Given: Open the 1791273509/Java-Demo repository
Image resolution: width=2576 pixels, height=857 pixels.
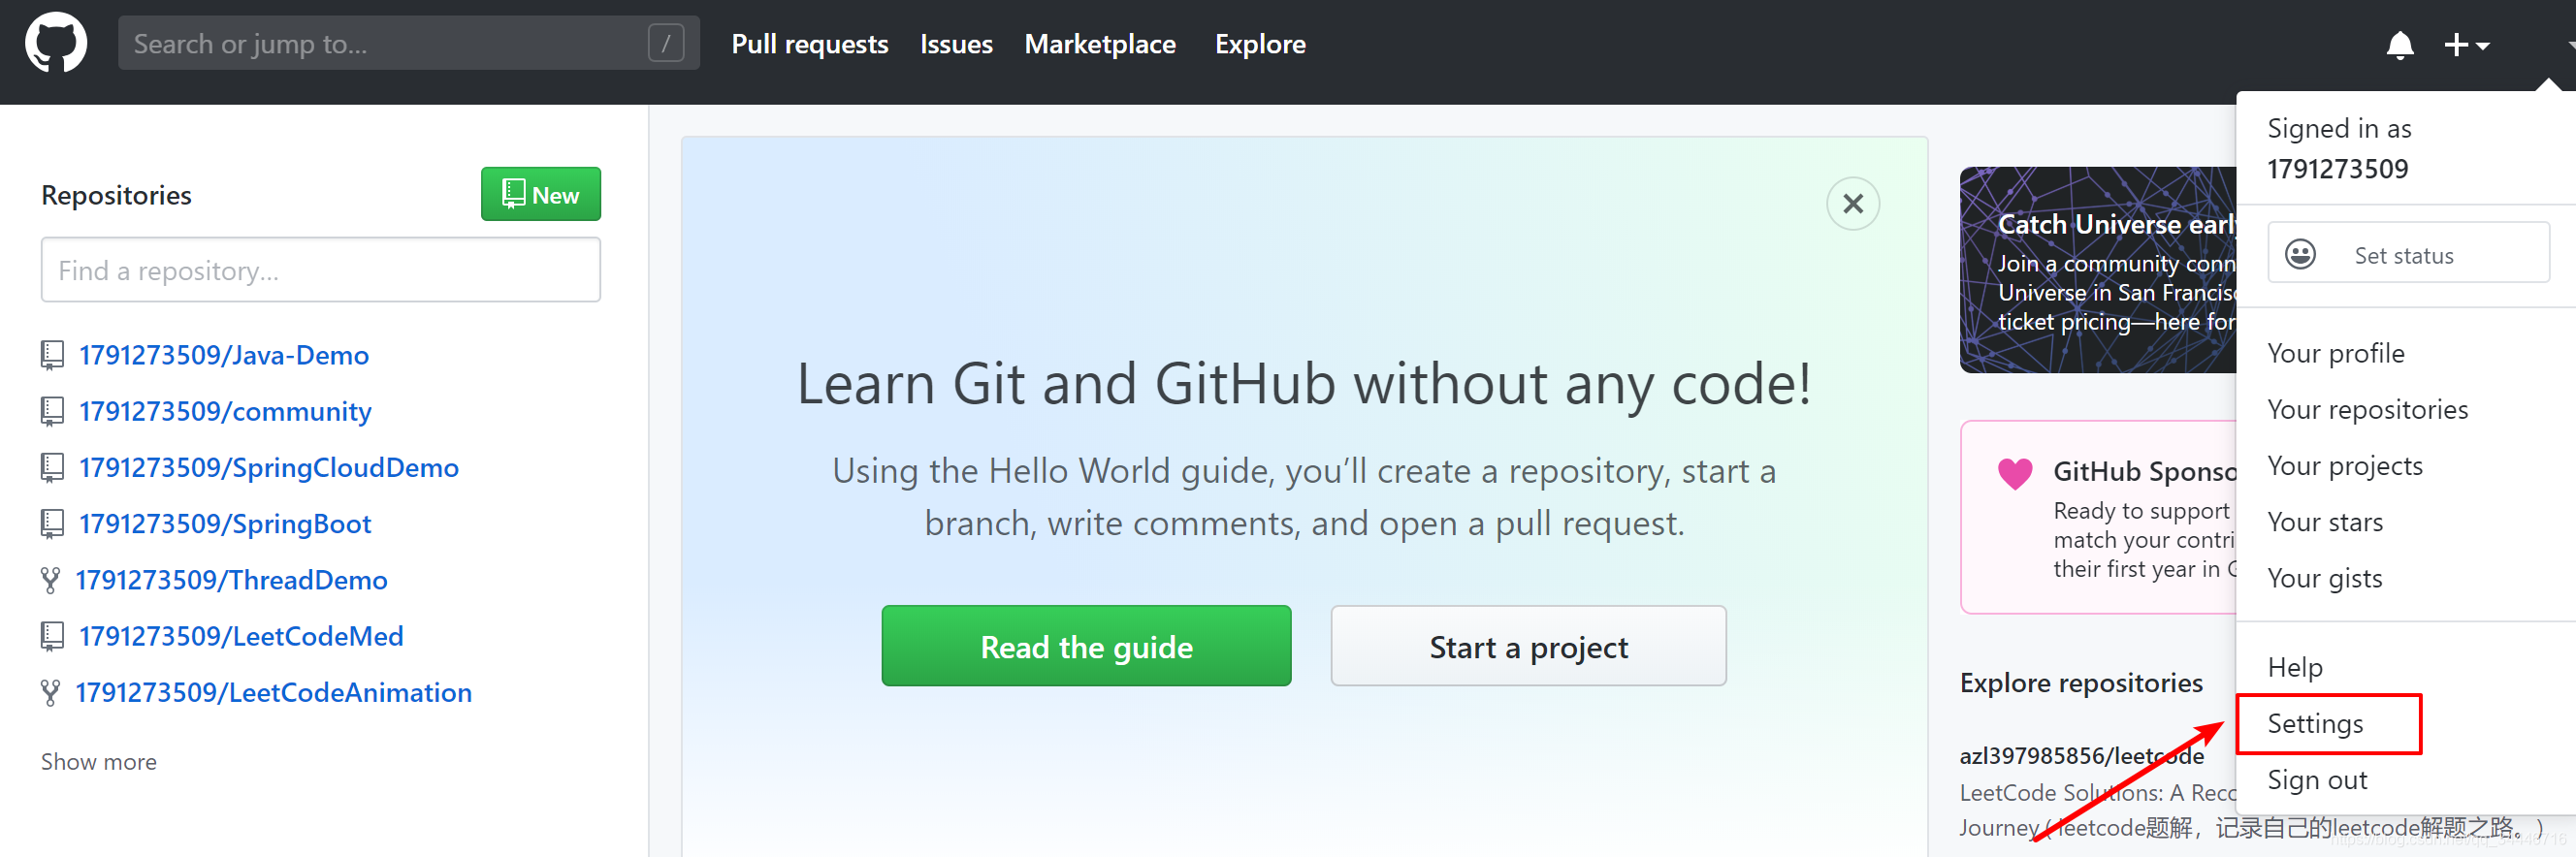Looking at the screenshot, I should 224,355.
